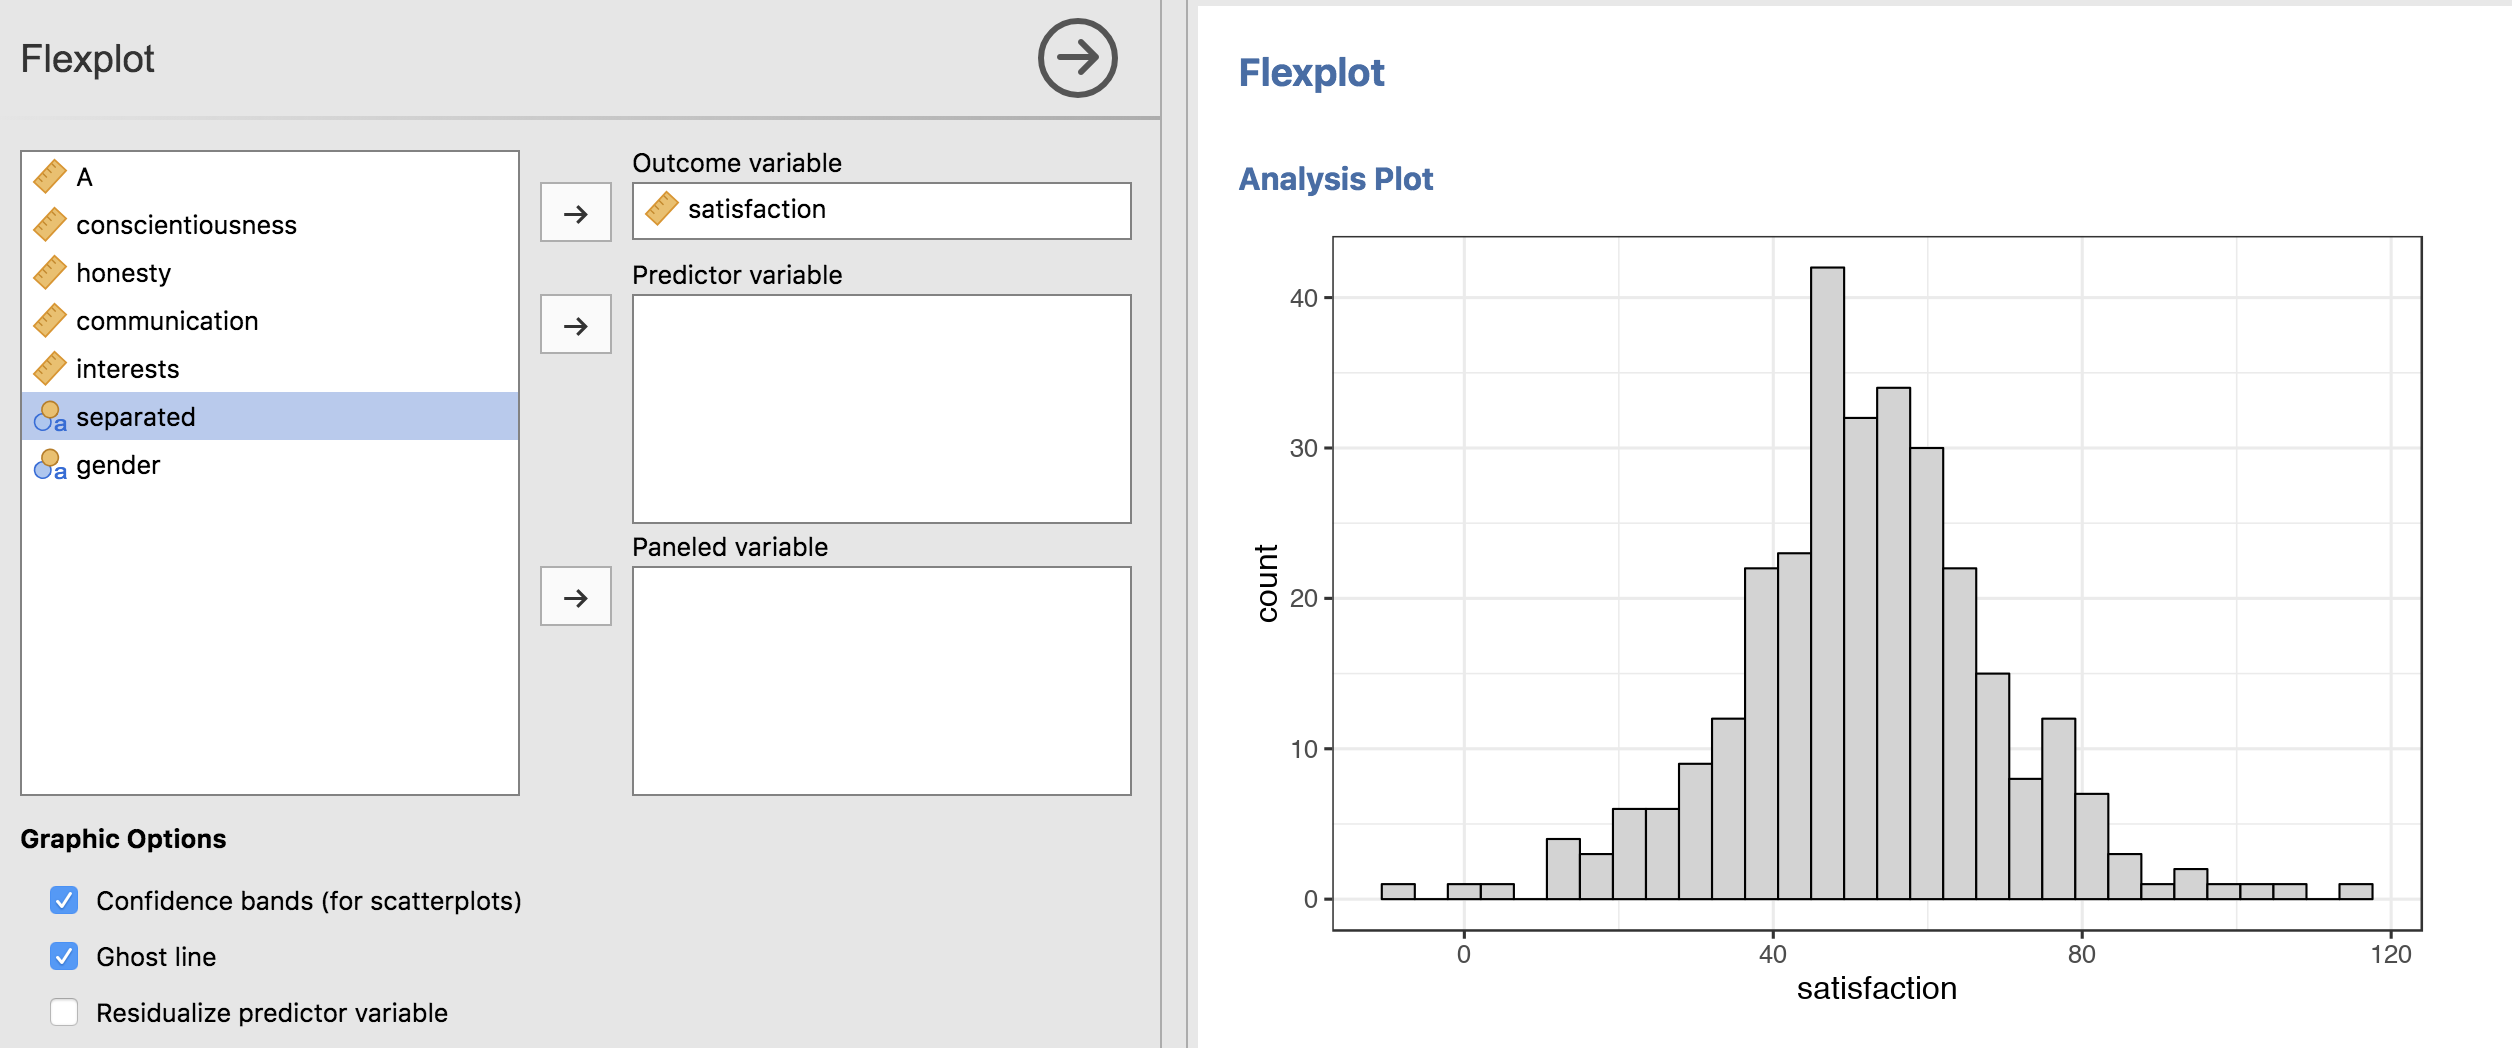Click ruler icon beside honesty

click(x=50, y=273)
